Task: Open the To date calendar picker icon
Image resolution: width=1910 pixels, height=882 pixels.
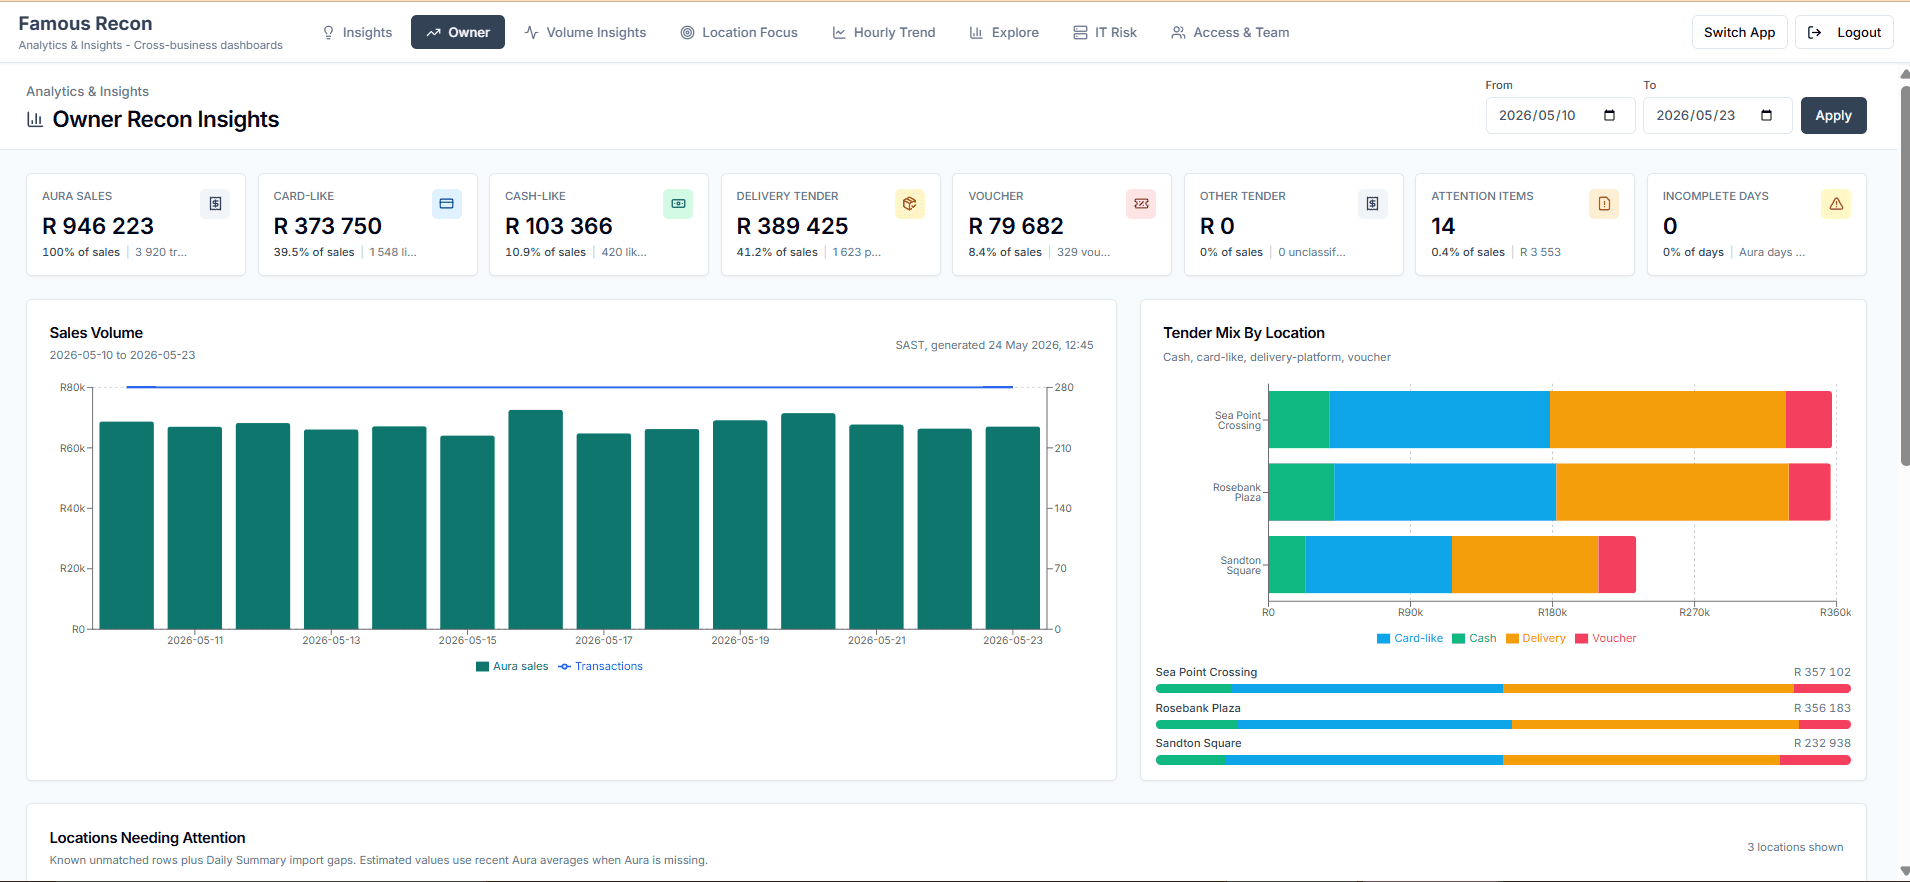Action: [x=1766, y=115]
